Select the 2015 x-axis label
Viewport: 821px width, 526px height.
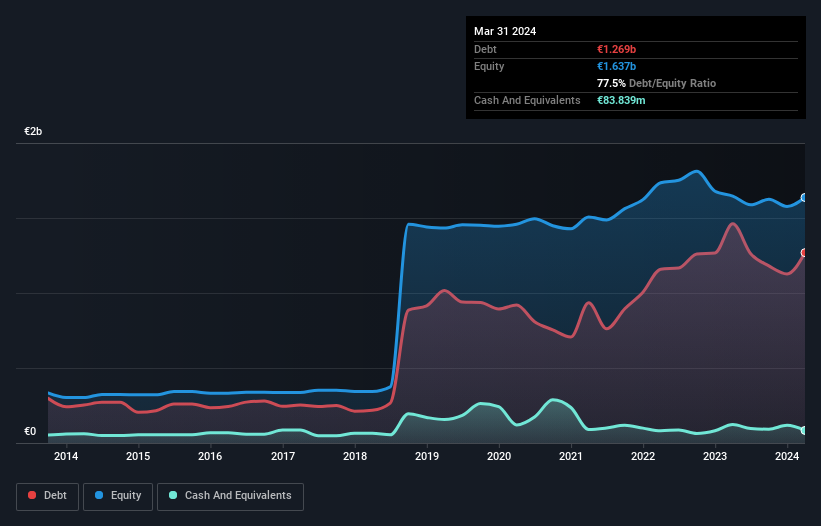coord(138,456)
